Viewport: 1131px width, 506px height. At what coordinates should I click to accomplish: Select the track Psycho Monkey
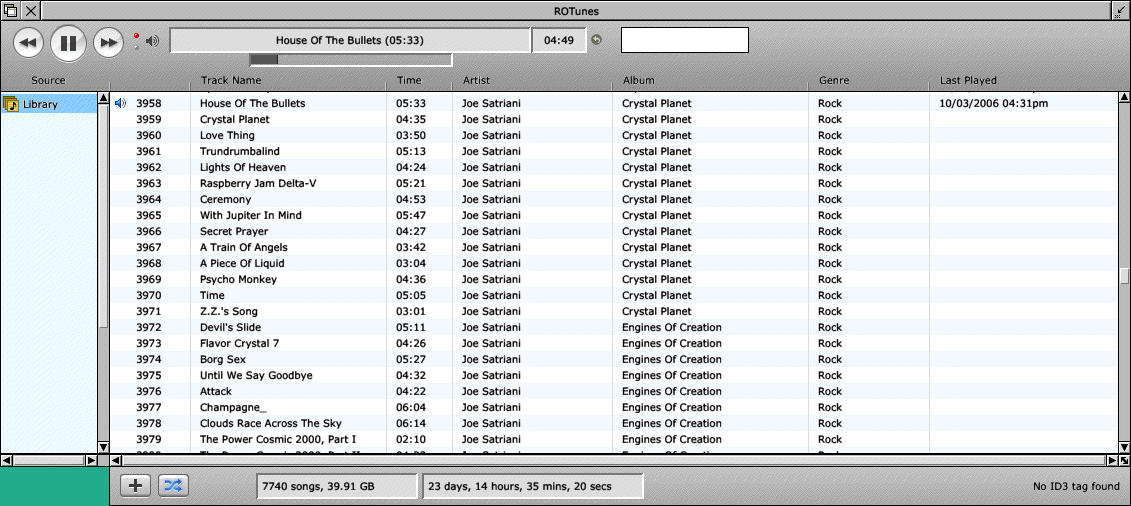tap(238, 279)
